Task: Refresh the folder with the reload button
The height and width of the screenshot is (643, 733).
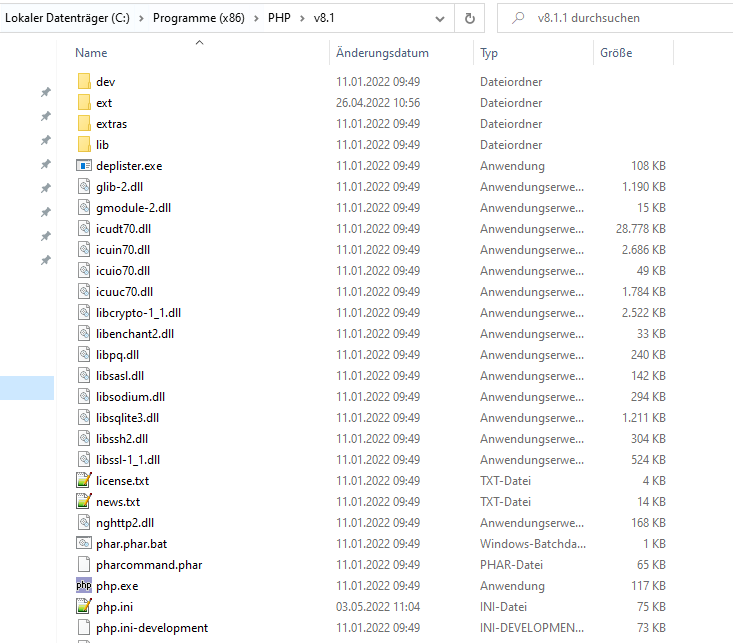Action: 470,18
